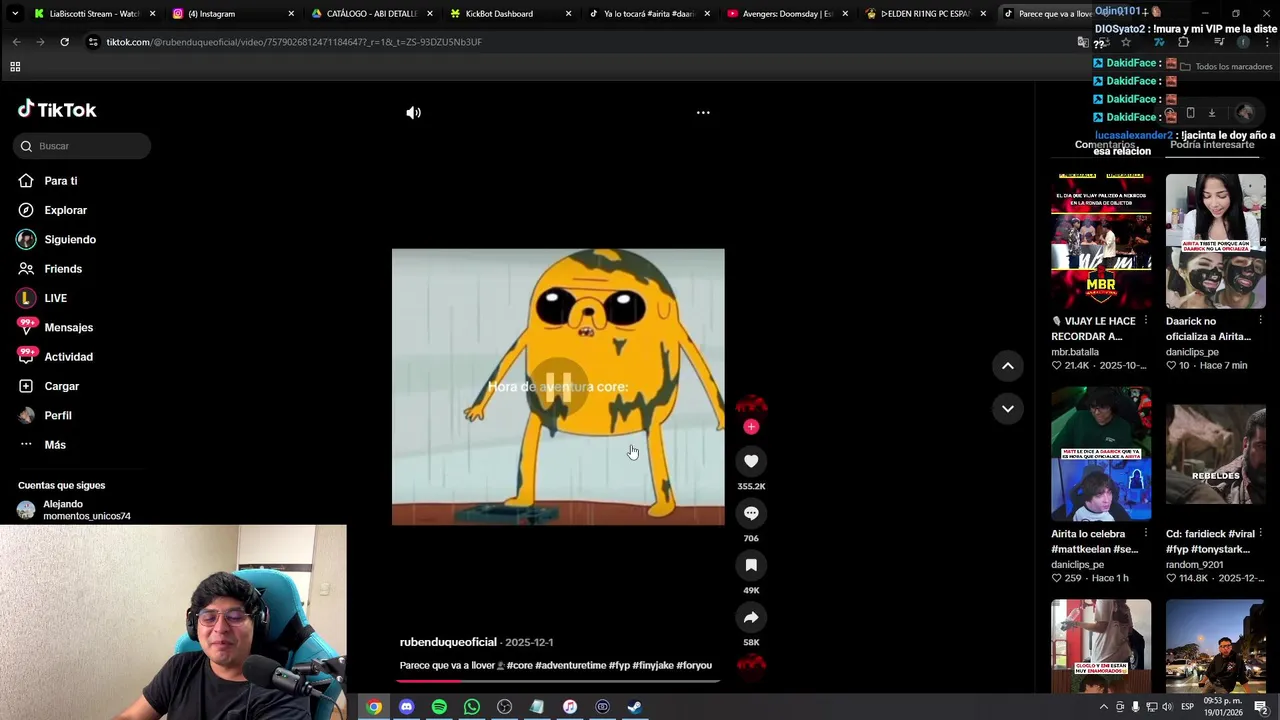This screenshot has width=1280, height=720.
Task: Open the Airita lo celebra video thumbnail
Action: coord(1101,454)
